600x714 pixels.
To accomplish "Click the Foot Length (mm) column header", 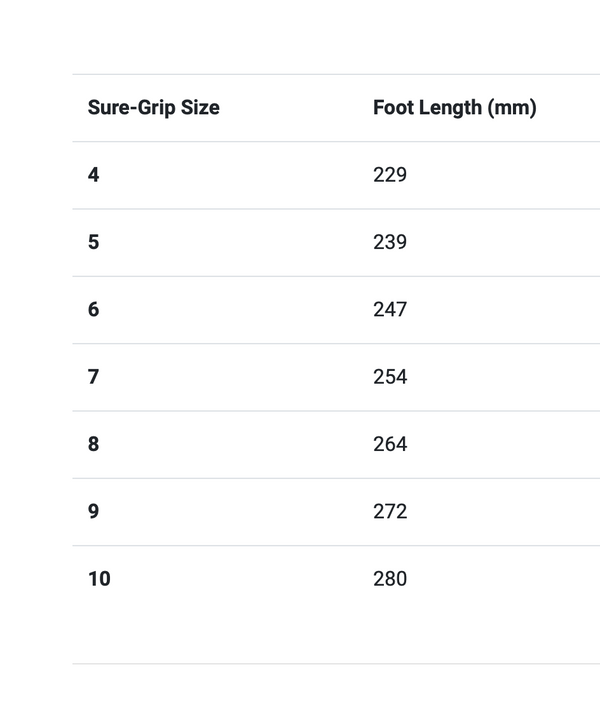I will click(x=454, y=107).
